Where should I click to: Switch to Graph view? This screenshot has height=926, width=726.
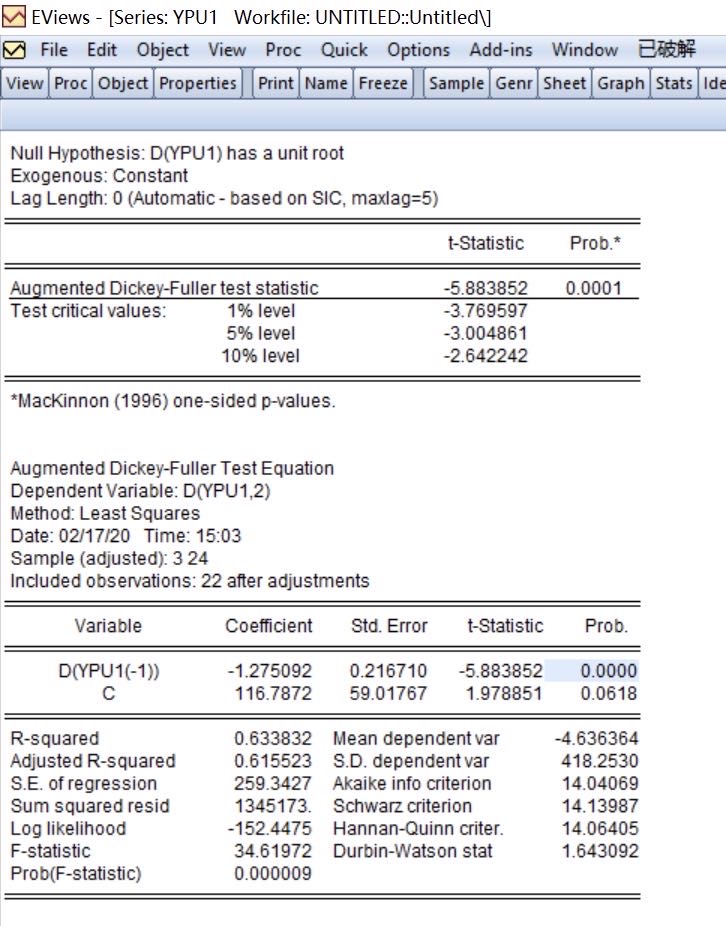pyautogui.click(x=621, y=83)
